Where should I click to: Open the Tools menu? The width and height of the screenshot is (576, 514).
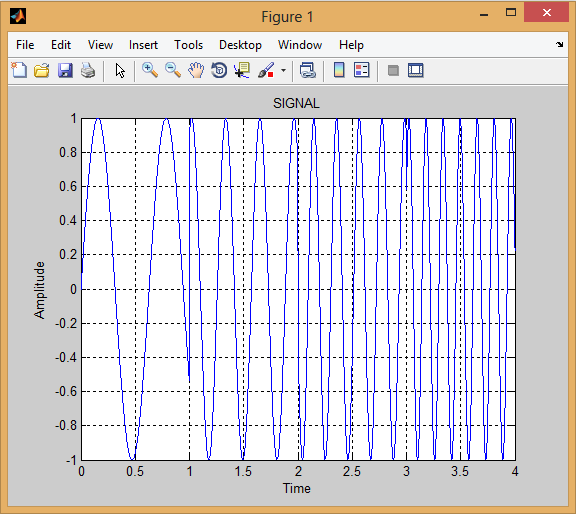coord(188,45)
